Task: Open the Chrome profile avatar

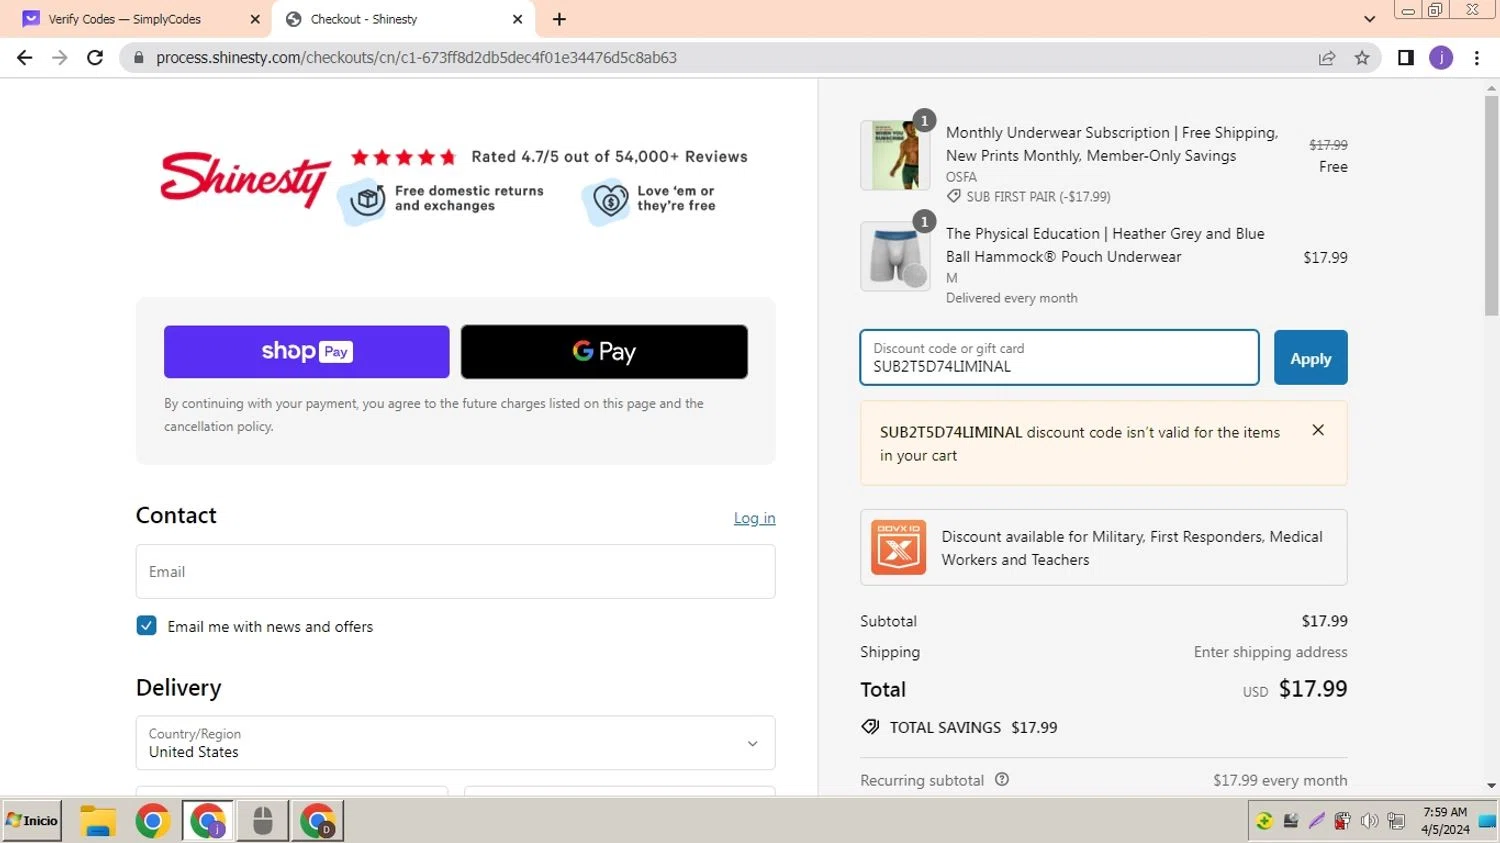Action: pos(1441,58)
